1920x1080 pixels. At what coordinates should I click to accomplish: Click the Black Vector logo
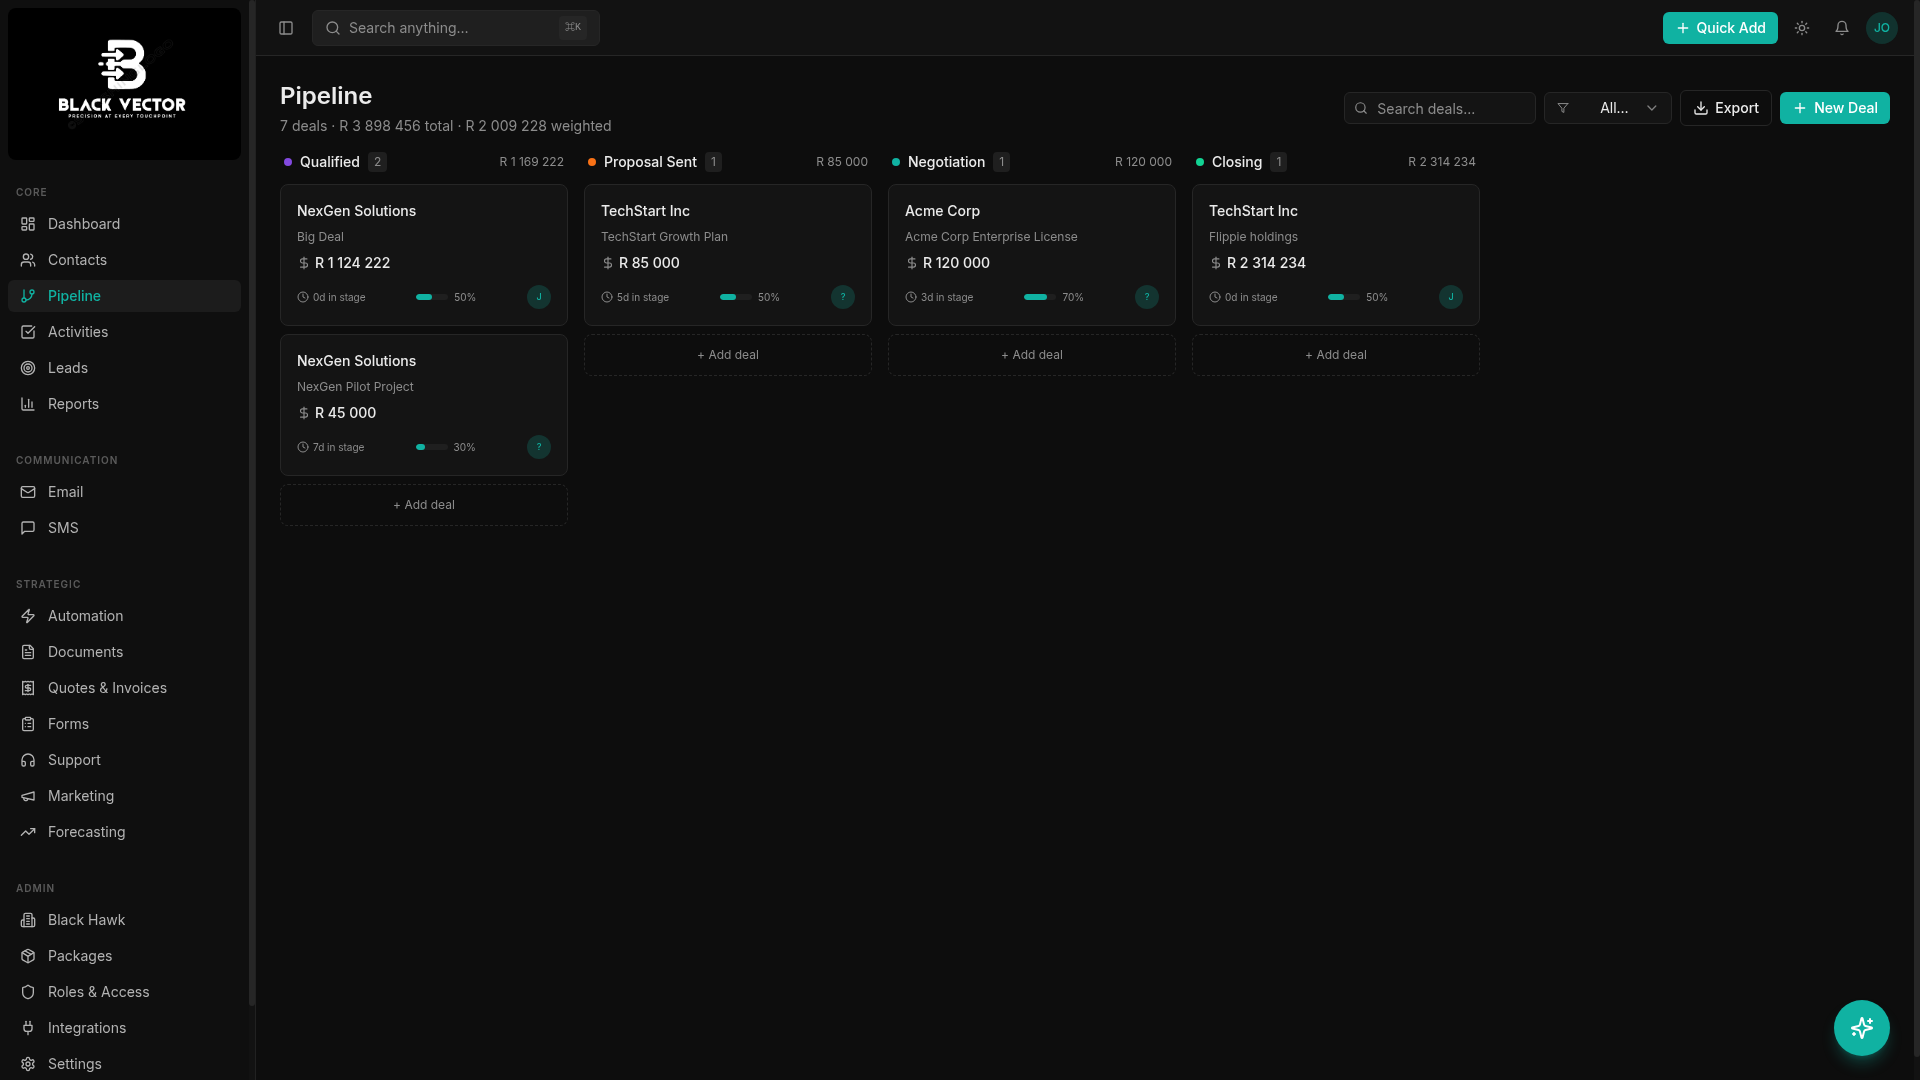coord(124,84)
